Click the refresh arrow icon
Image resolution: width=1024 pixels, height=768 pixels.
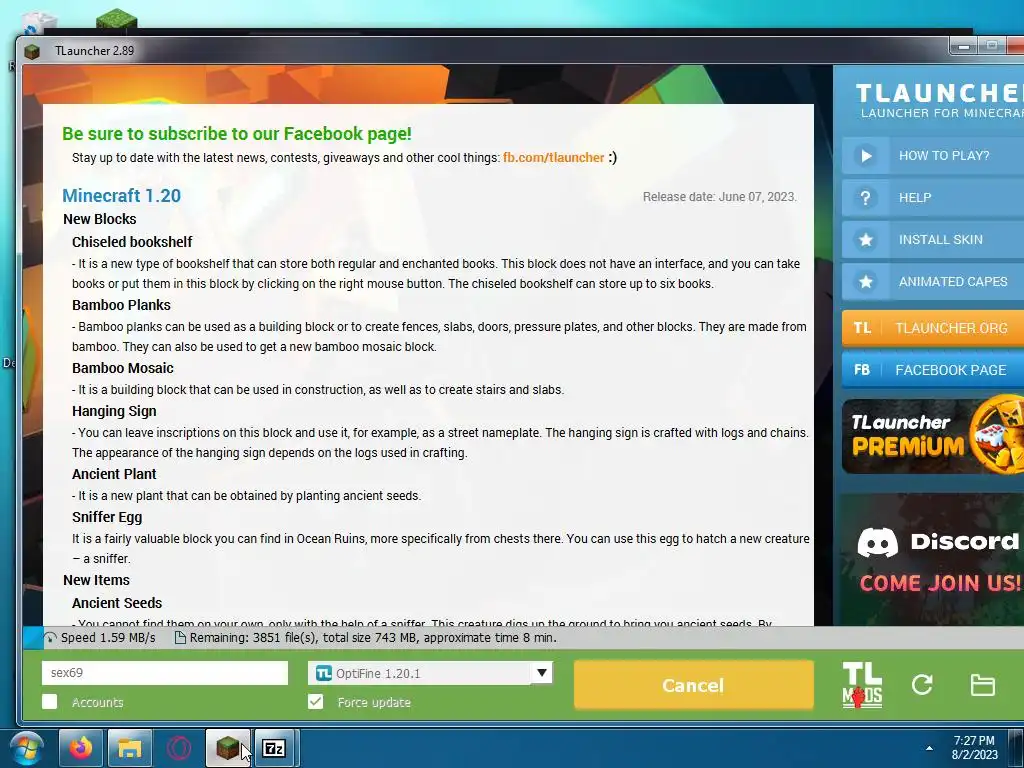tap(922, 684)
